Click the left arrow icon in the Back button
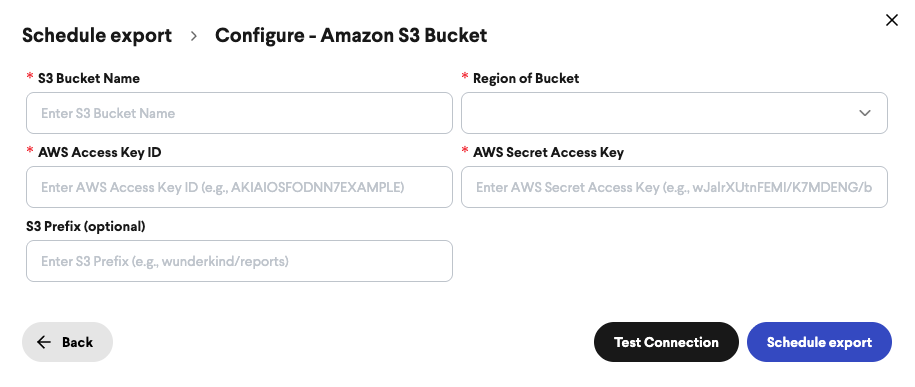This screenshot has width=915, height=387. pyautogui.click(x=44, y=342)
